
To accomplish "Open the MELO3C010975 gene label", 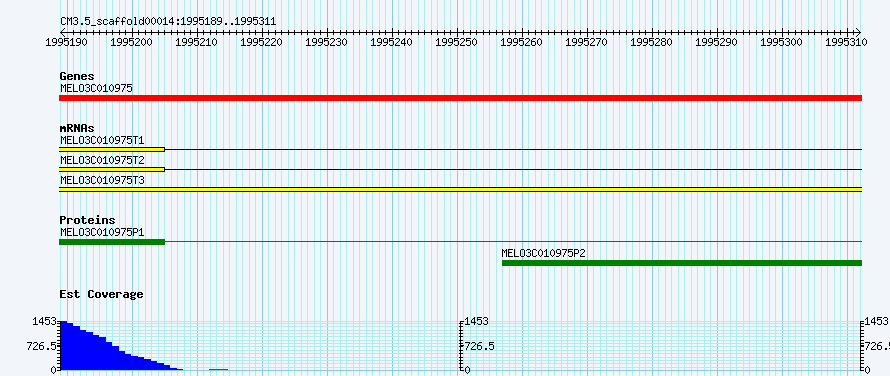I will tap(96, 88).
